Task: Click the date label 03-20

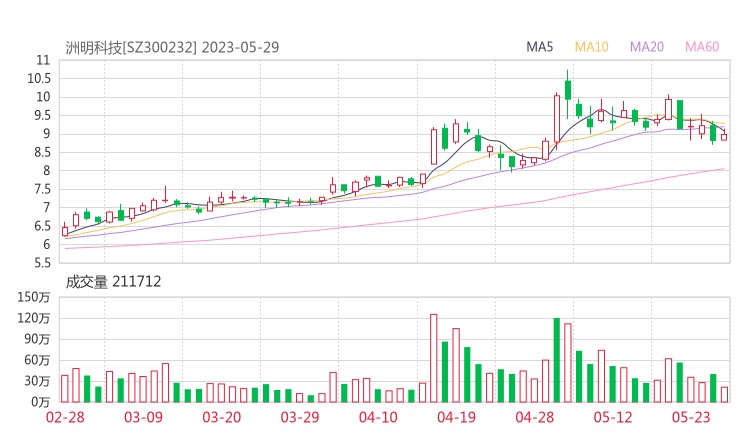Action: pos(222,417)
